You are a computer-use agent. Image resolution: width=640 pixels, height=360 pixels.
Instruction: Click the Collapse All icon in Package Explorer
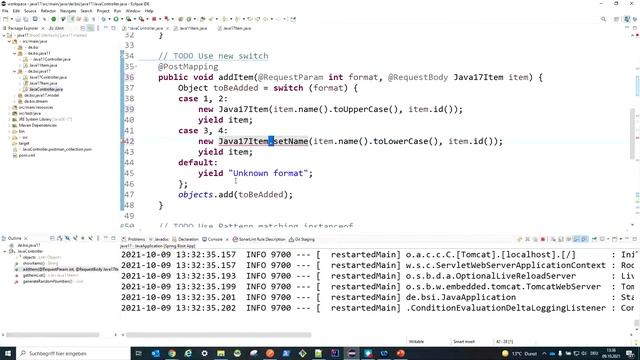pyautogui.click(x=83, y=28)
